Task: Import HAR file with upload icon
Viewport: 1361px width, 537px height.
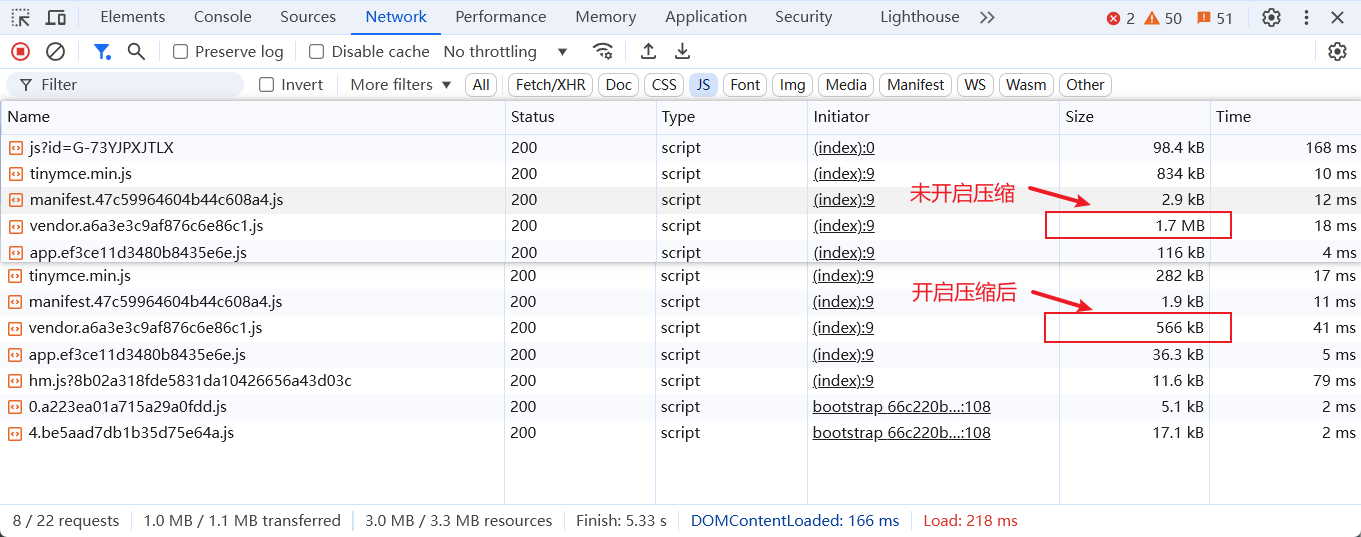Action: [648, 52]
